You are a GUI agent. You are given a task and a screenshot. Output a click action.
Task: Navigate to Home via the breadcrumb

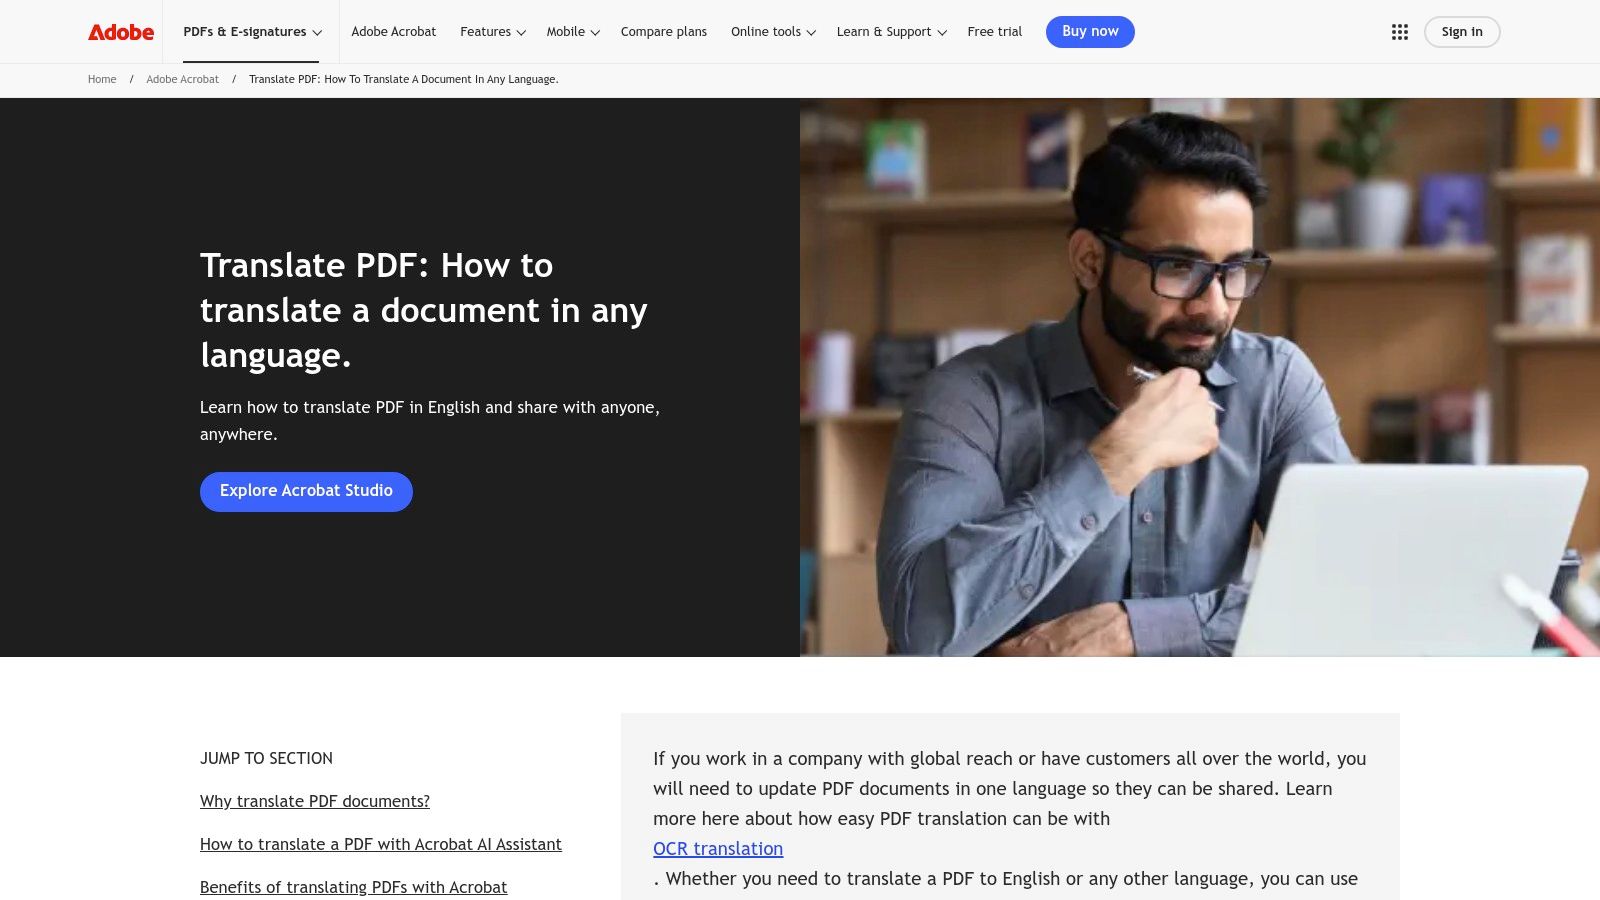pyautogui.click(x=101, y=79)
